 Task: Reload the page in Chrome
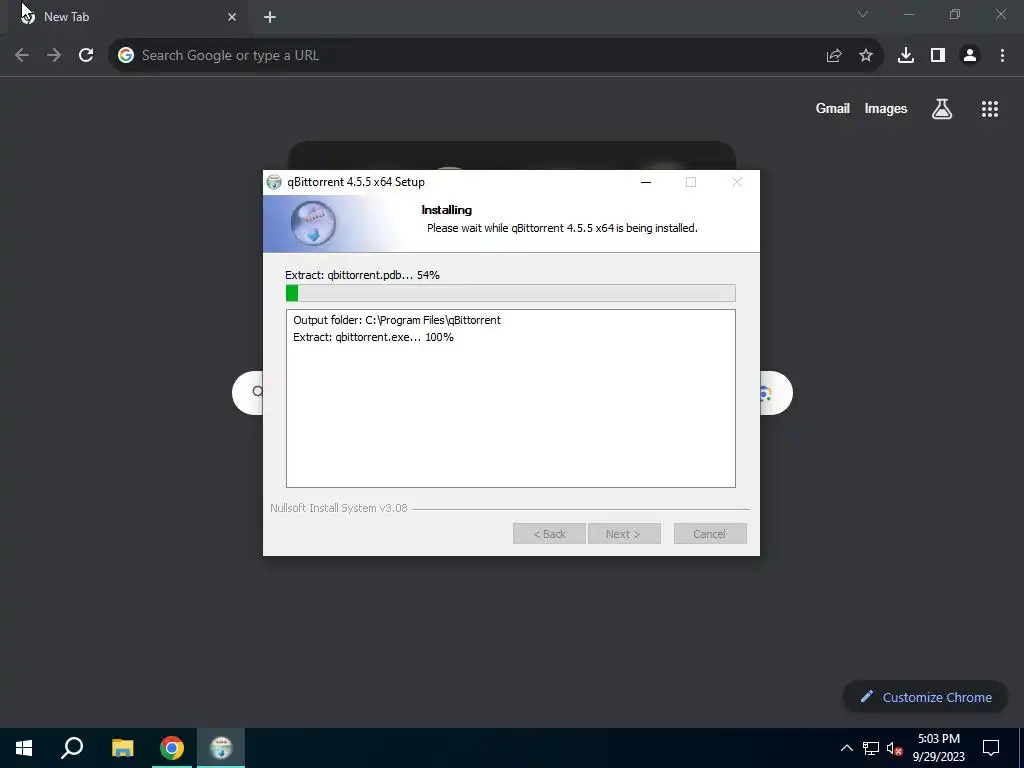click(86, 56)
